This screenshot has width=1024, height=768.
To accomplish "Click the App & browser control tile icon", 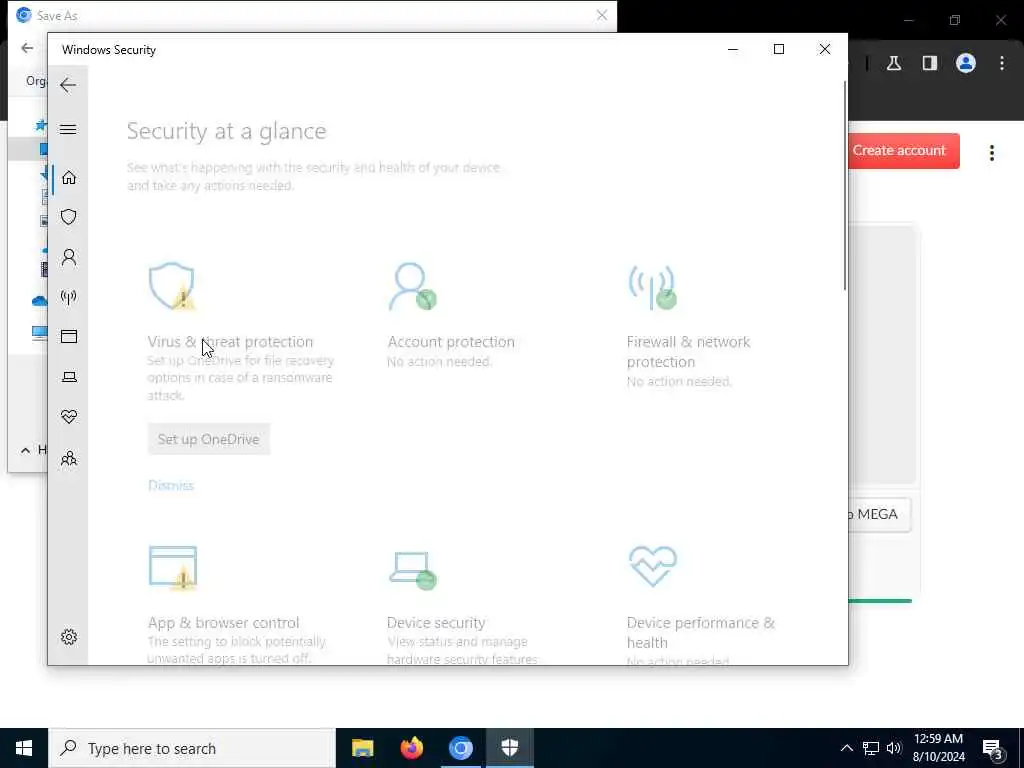I will click(x=172, y=568).
